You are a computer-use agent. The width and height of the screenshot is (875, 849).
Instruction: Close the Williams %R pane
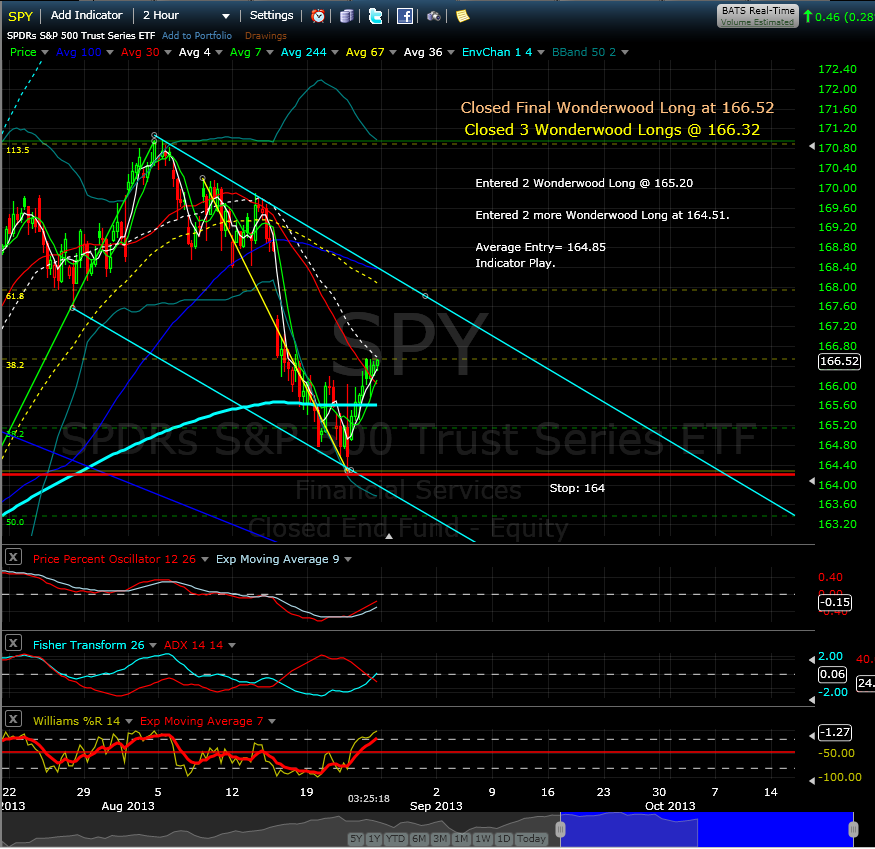click(x=13, y=718)
